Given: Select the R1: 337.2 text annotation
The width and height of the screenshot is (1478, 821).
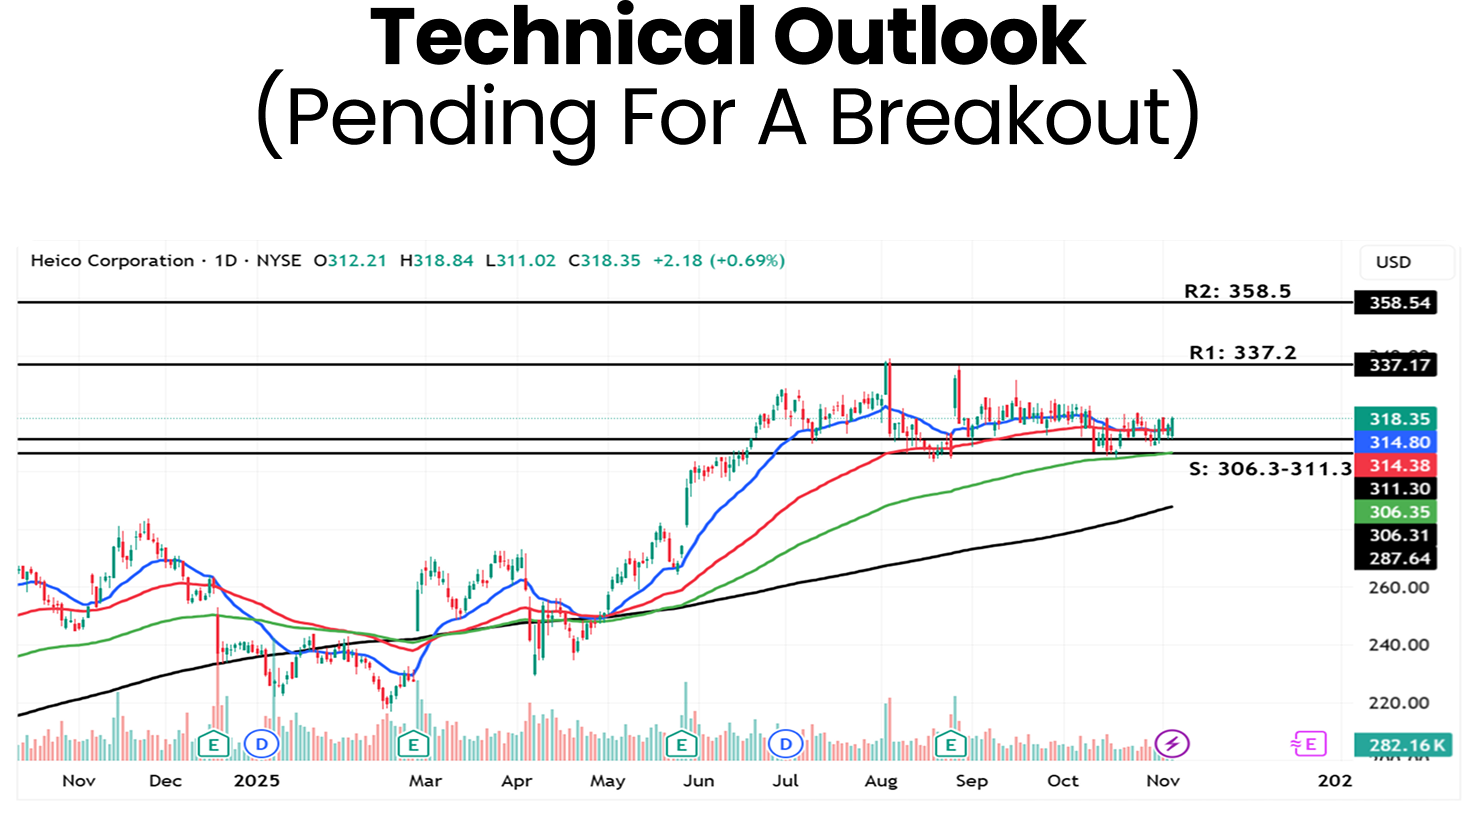Looking at the screenshot, I should tap(1242, 353).
